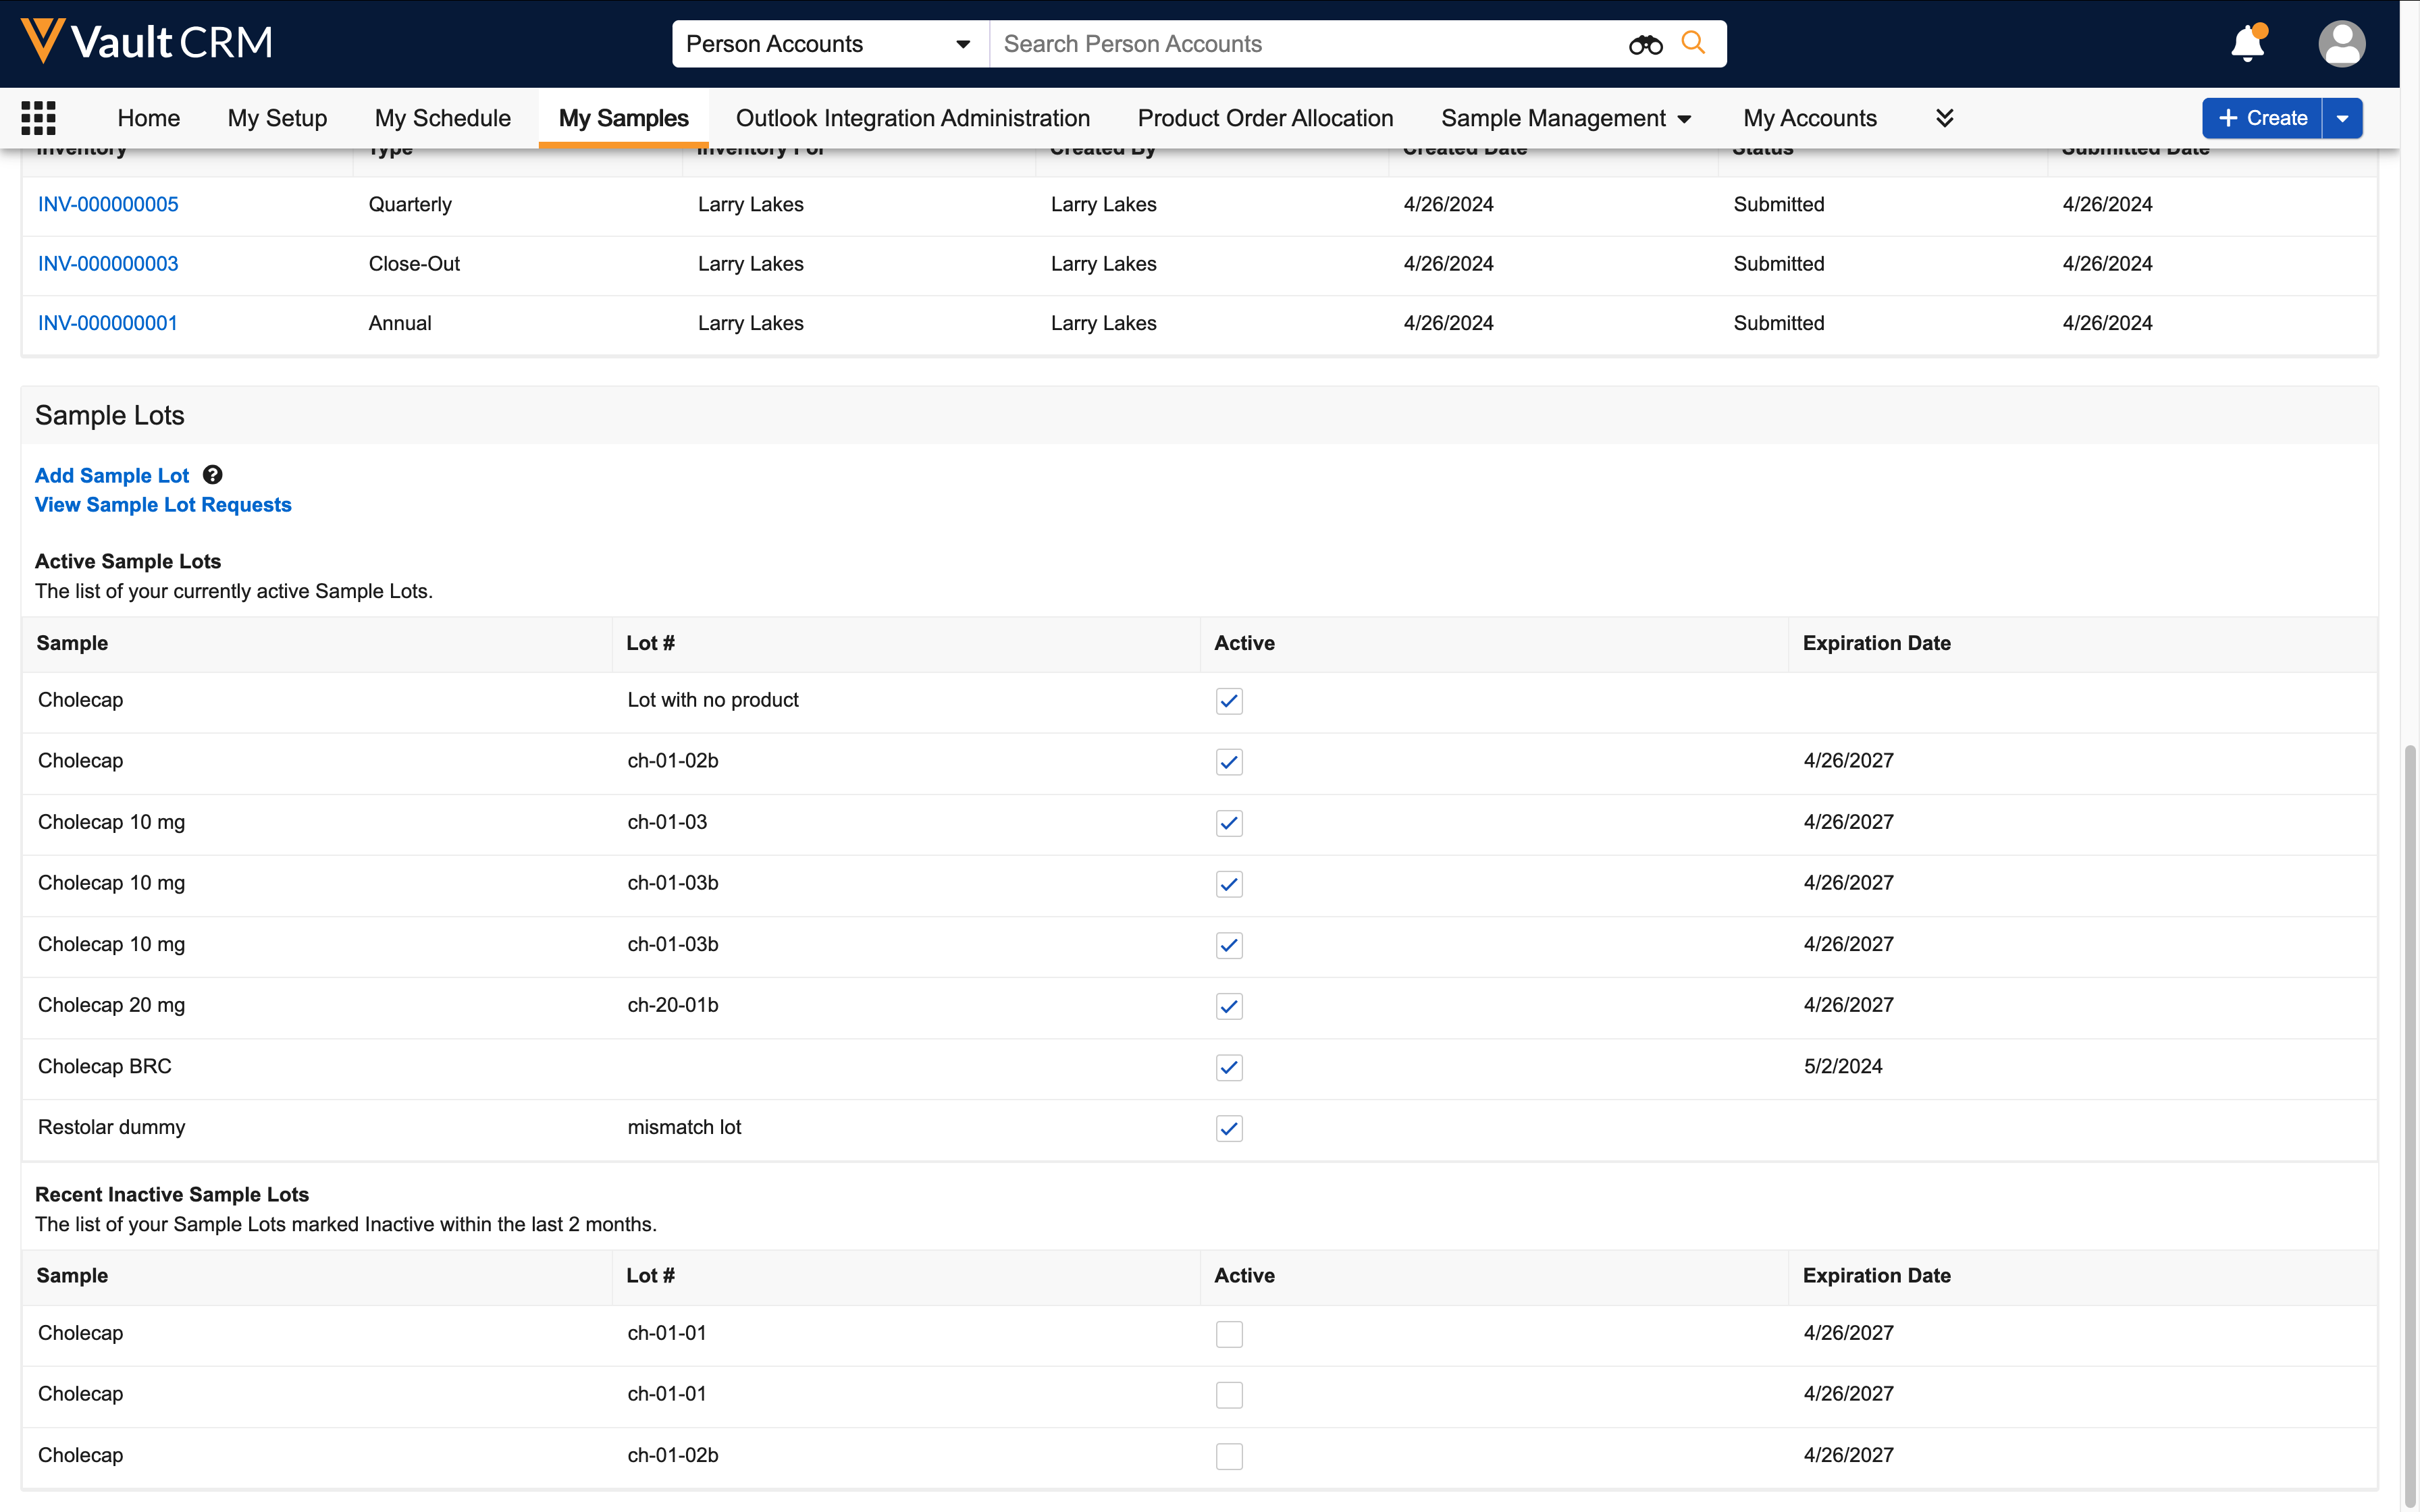
Task: Open the user profile avatar
Action: click(2341, 44)
